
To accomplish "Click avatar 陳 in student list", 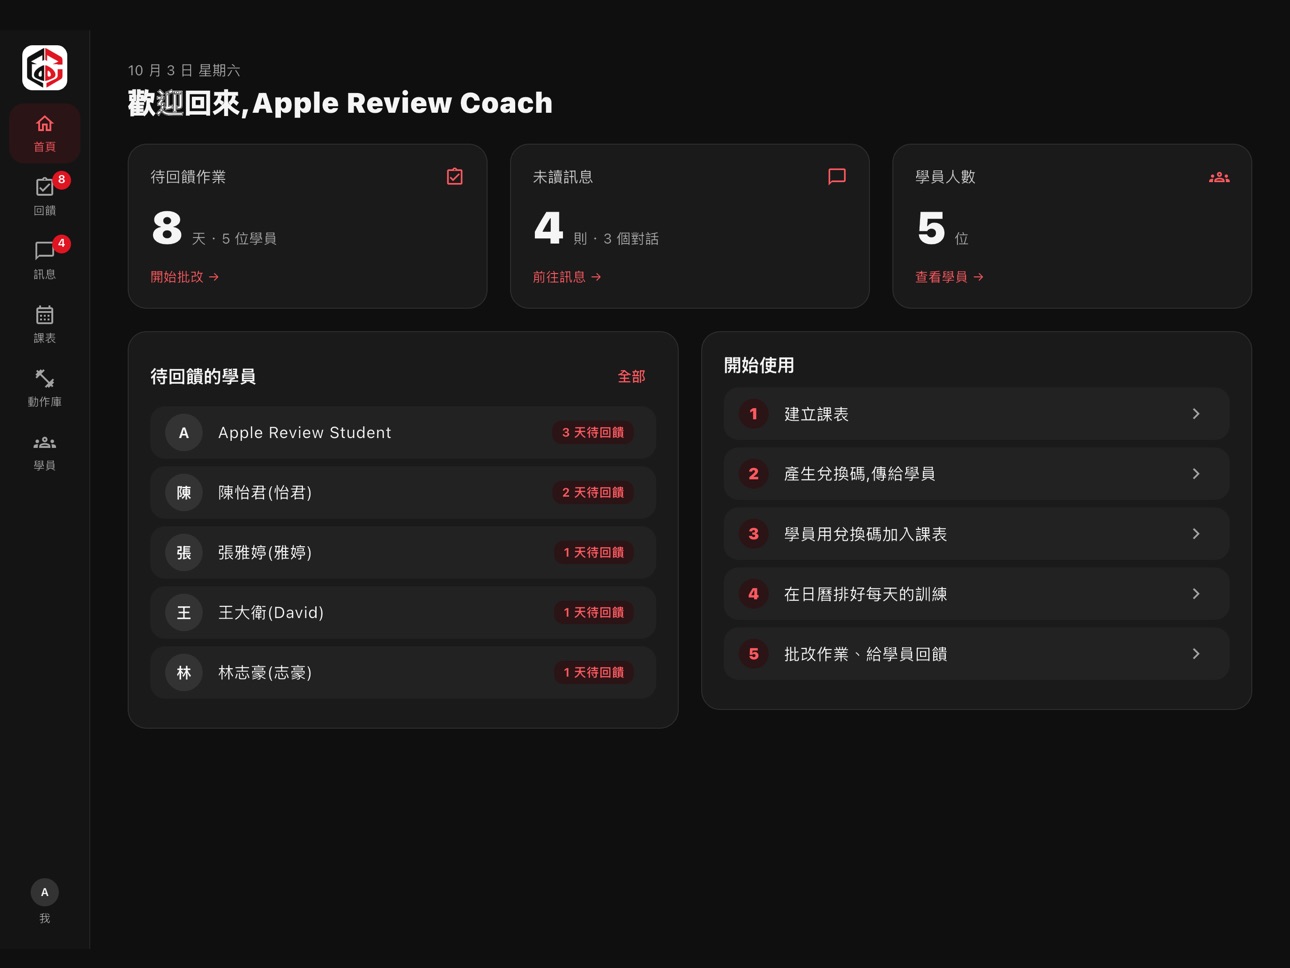I will point(184,493).
